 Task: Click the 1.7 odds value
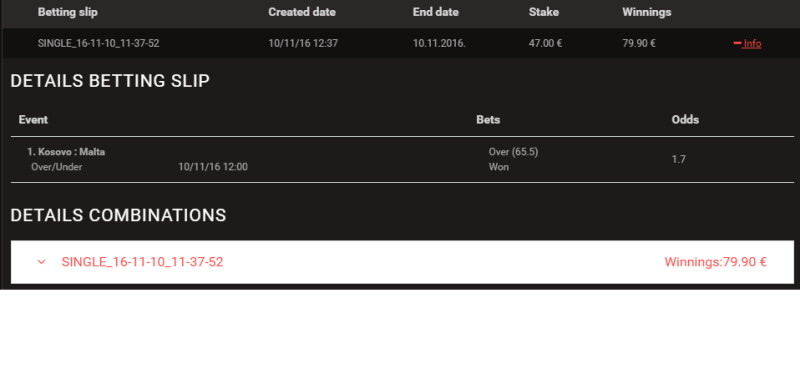pos(679,160)
